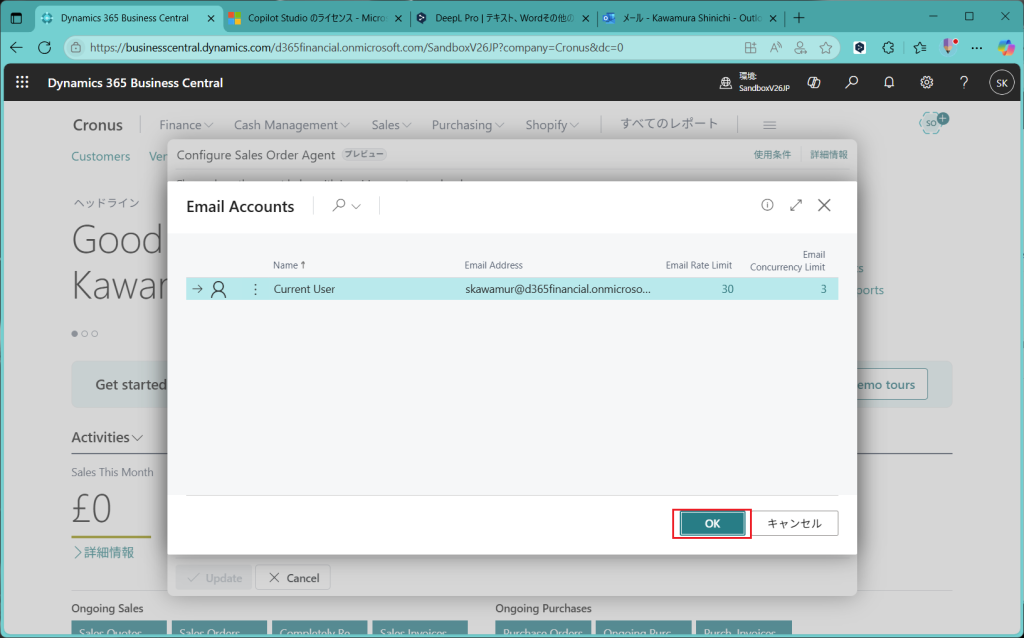Open the Copilot icon in Business Central header
The image size is (1024, 638).
click(x=814, y=82)
